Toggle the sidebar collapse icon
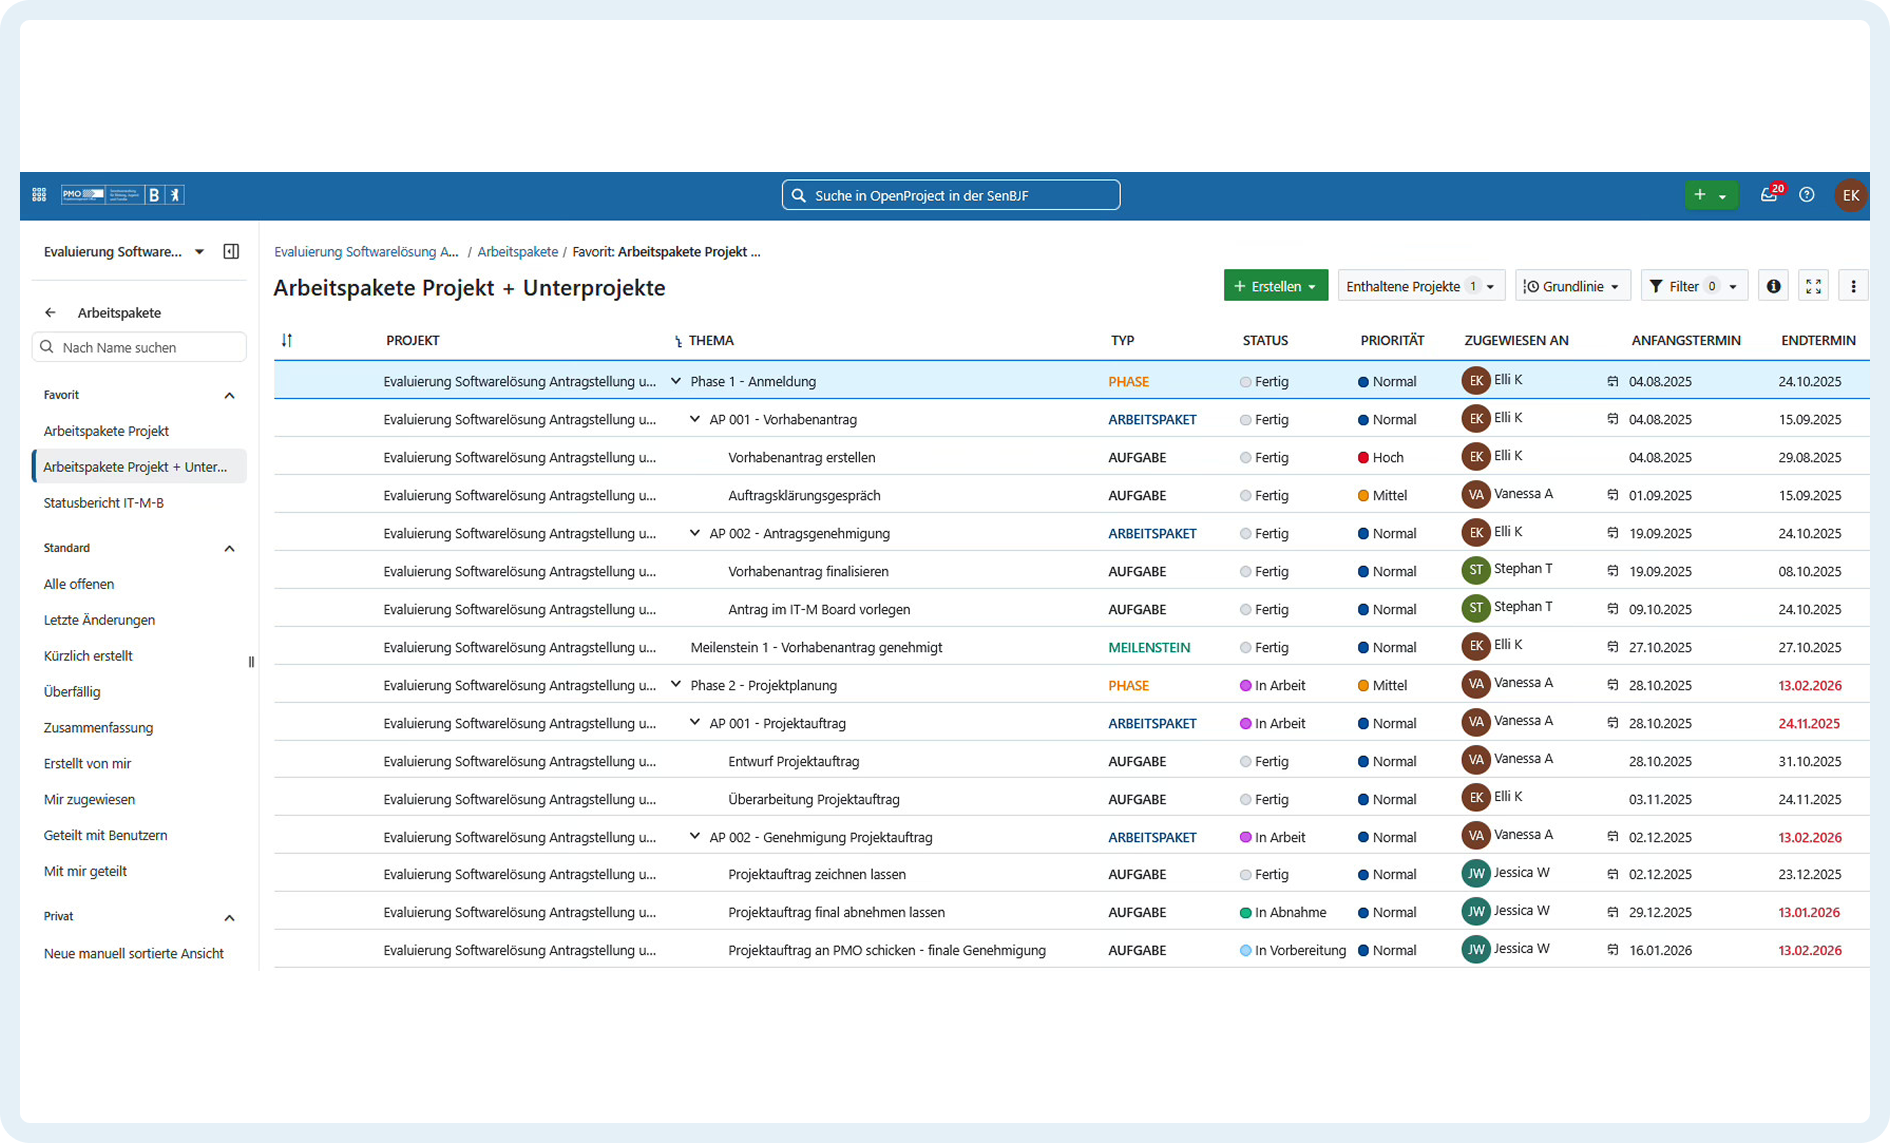This screenshot has width=1890, height=1143. pyautogui.click(x=231, y=251)
